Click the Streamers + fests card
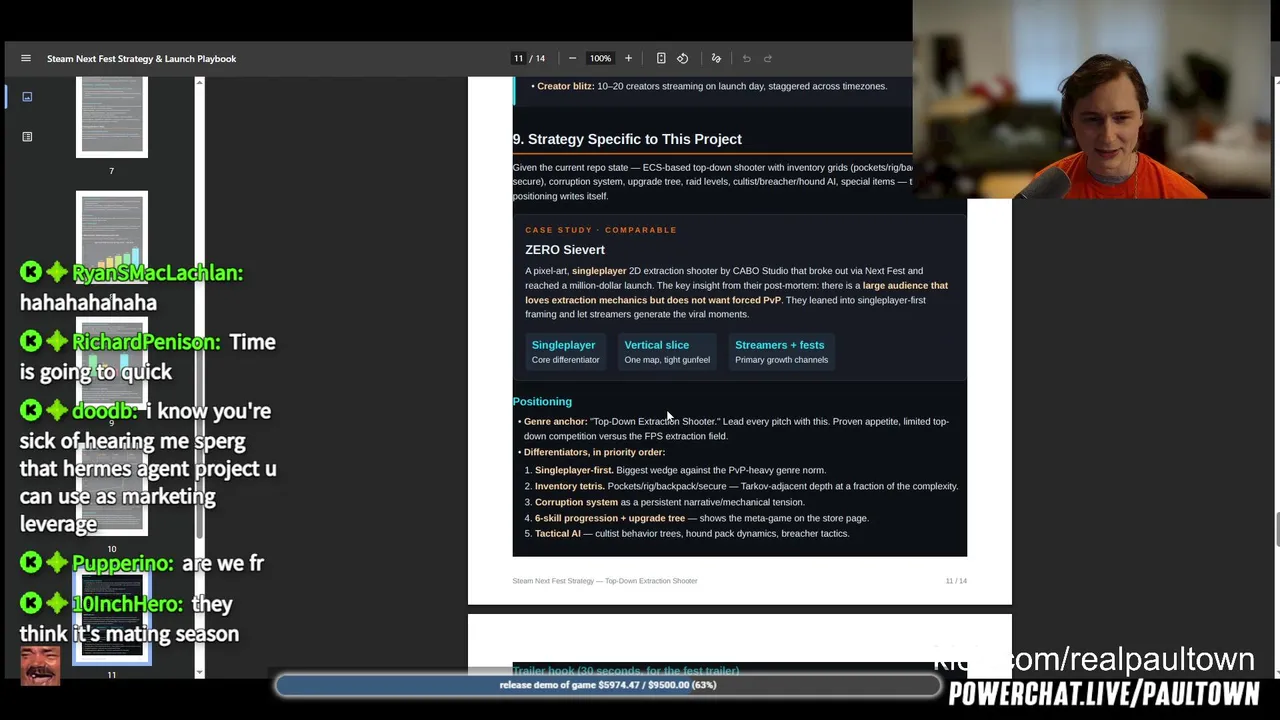 pyautogui.click(x=781, y=352)
